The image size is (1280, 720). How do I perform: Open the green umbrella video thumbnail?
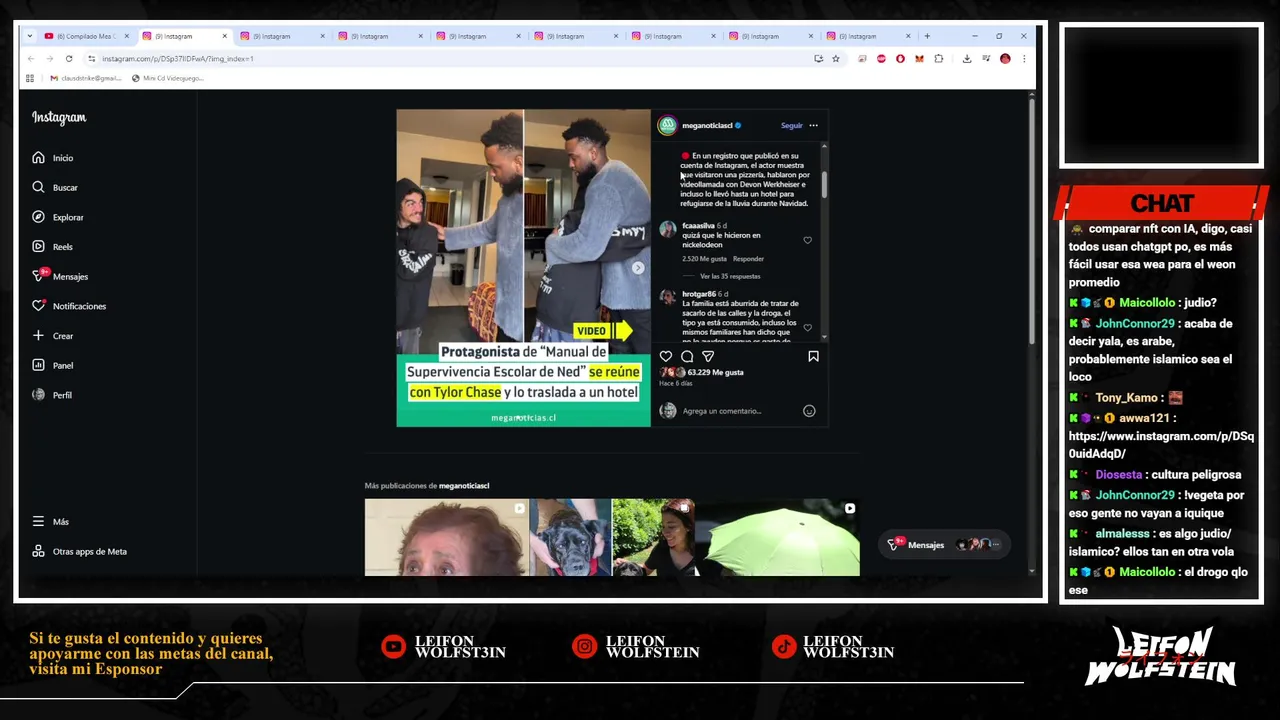(x=777, y=537)
